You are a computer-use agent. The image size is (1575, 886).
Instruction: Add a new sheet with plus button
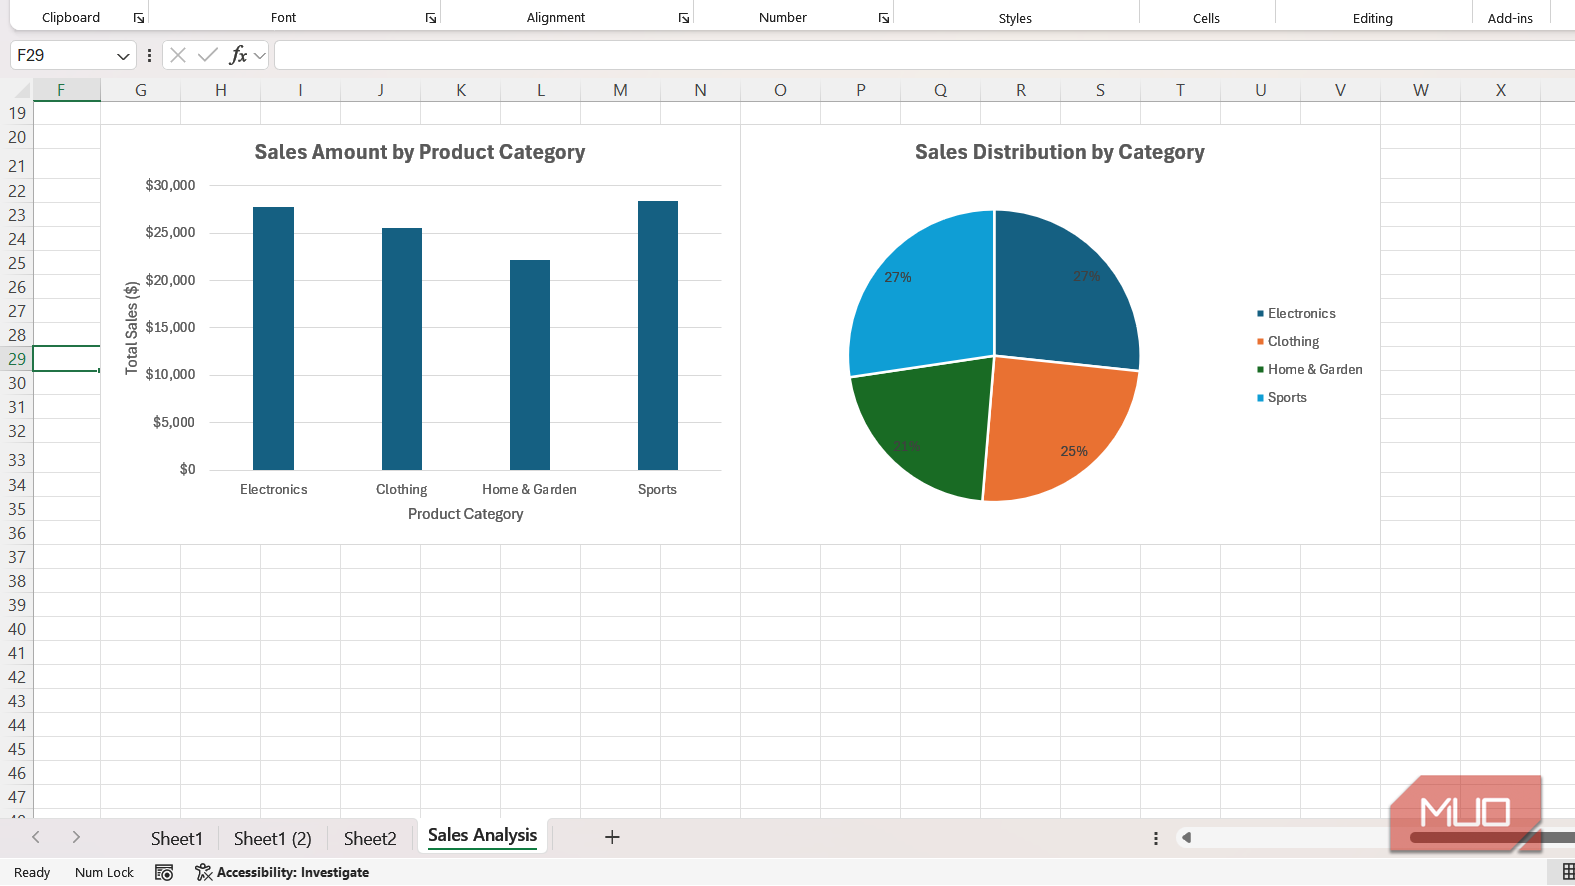(x=612, y=837)
